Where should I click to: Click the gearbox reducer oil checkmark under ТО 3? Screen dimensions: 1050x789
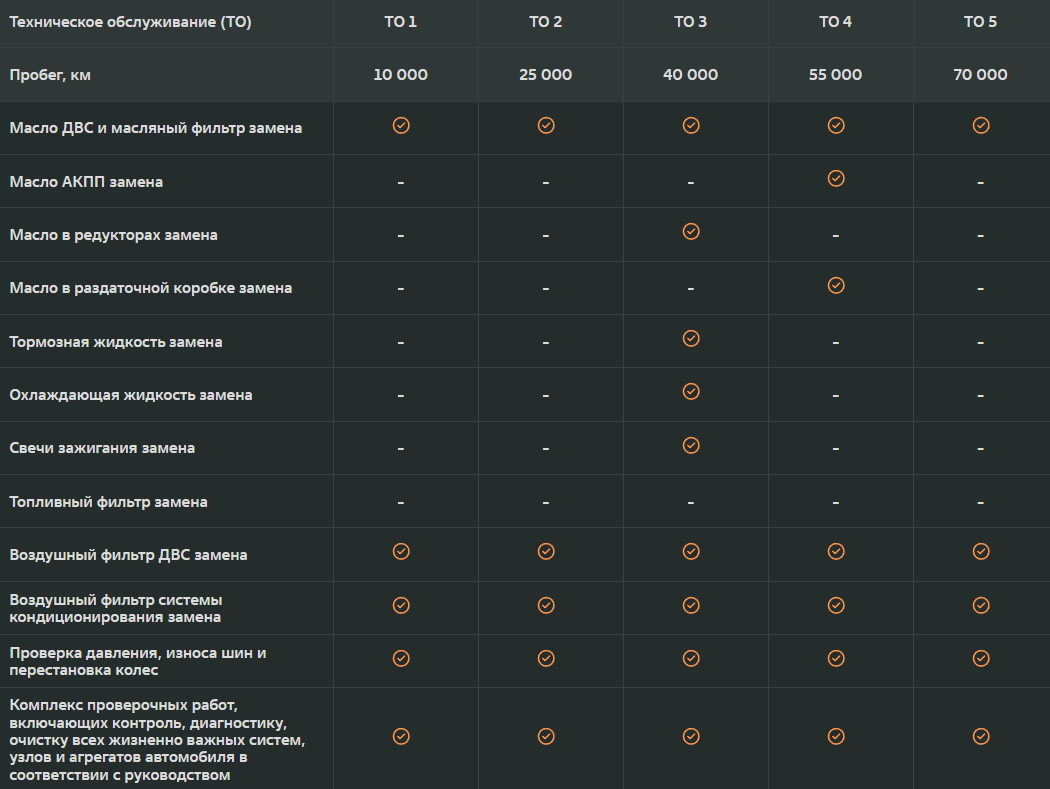(x=691, y=231)
